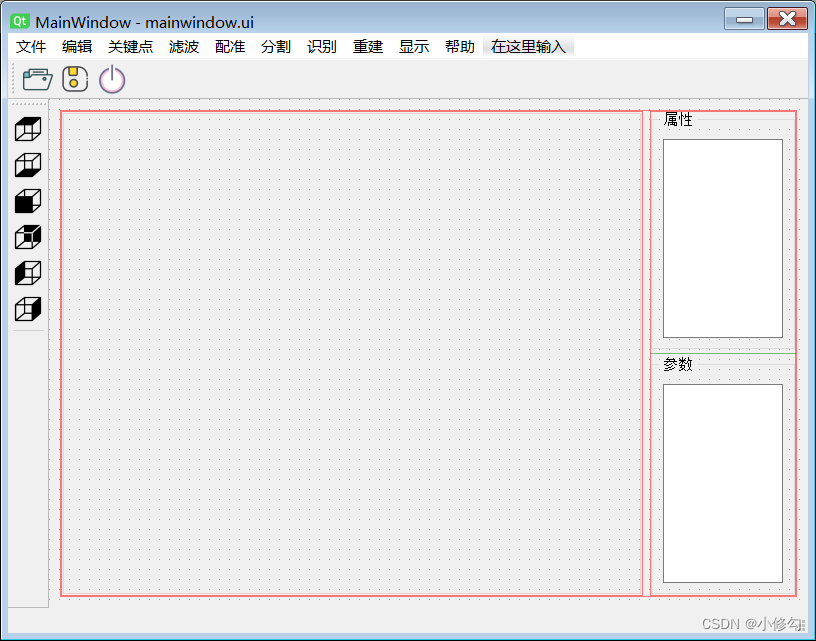
Task: Click the Save (floppy disk) toolbar icon
Action: pos(74,79)
